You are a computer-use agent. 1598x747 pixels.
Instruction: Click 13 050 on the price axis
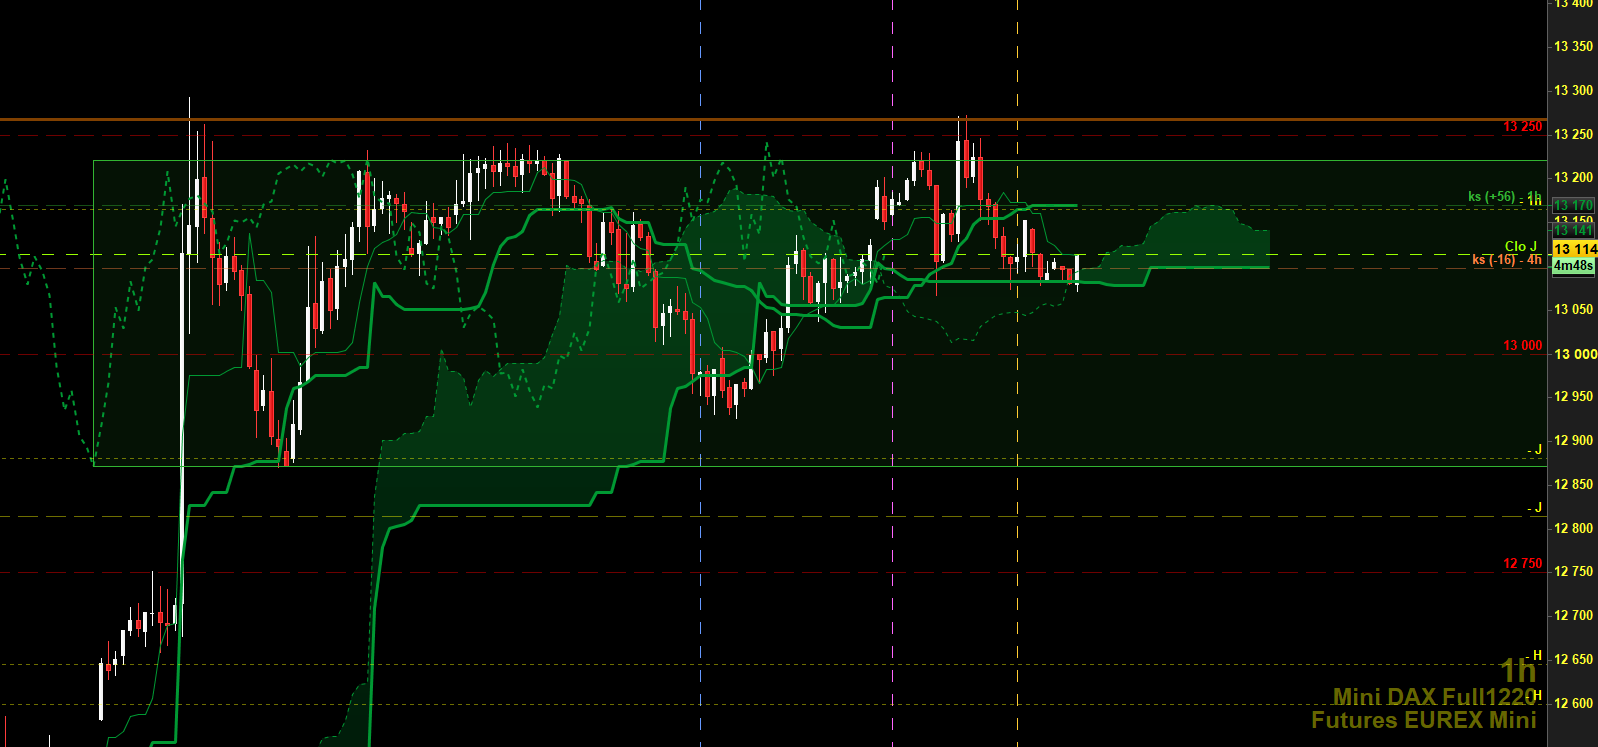click(1573, 309)
